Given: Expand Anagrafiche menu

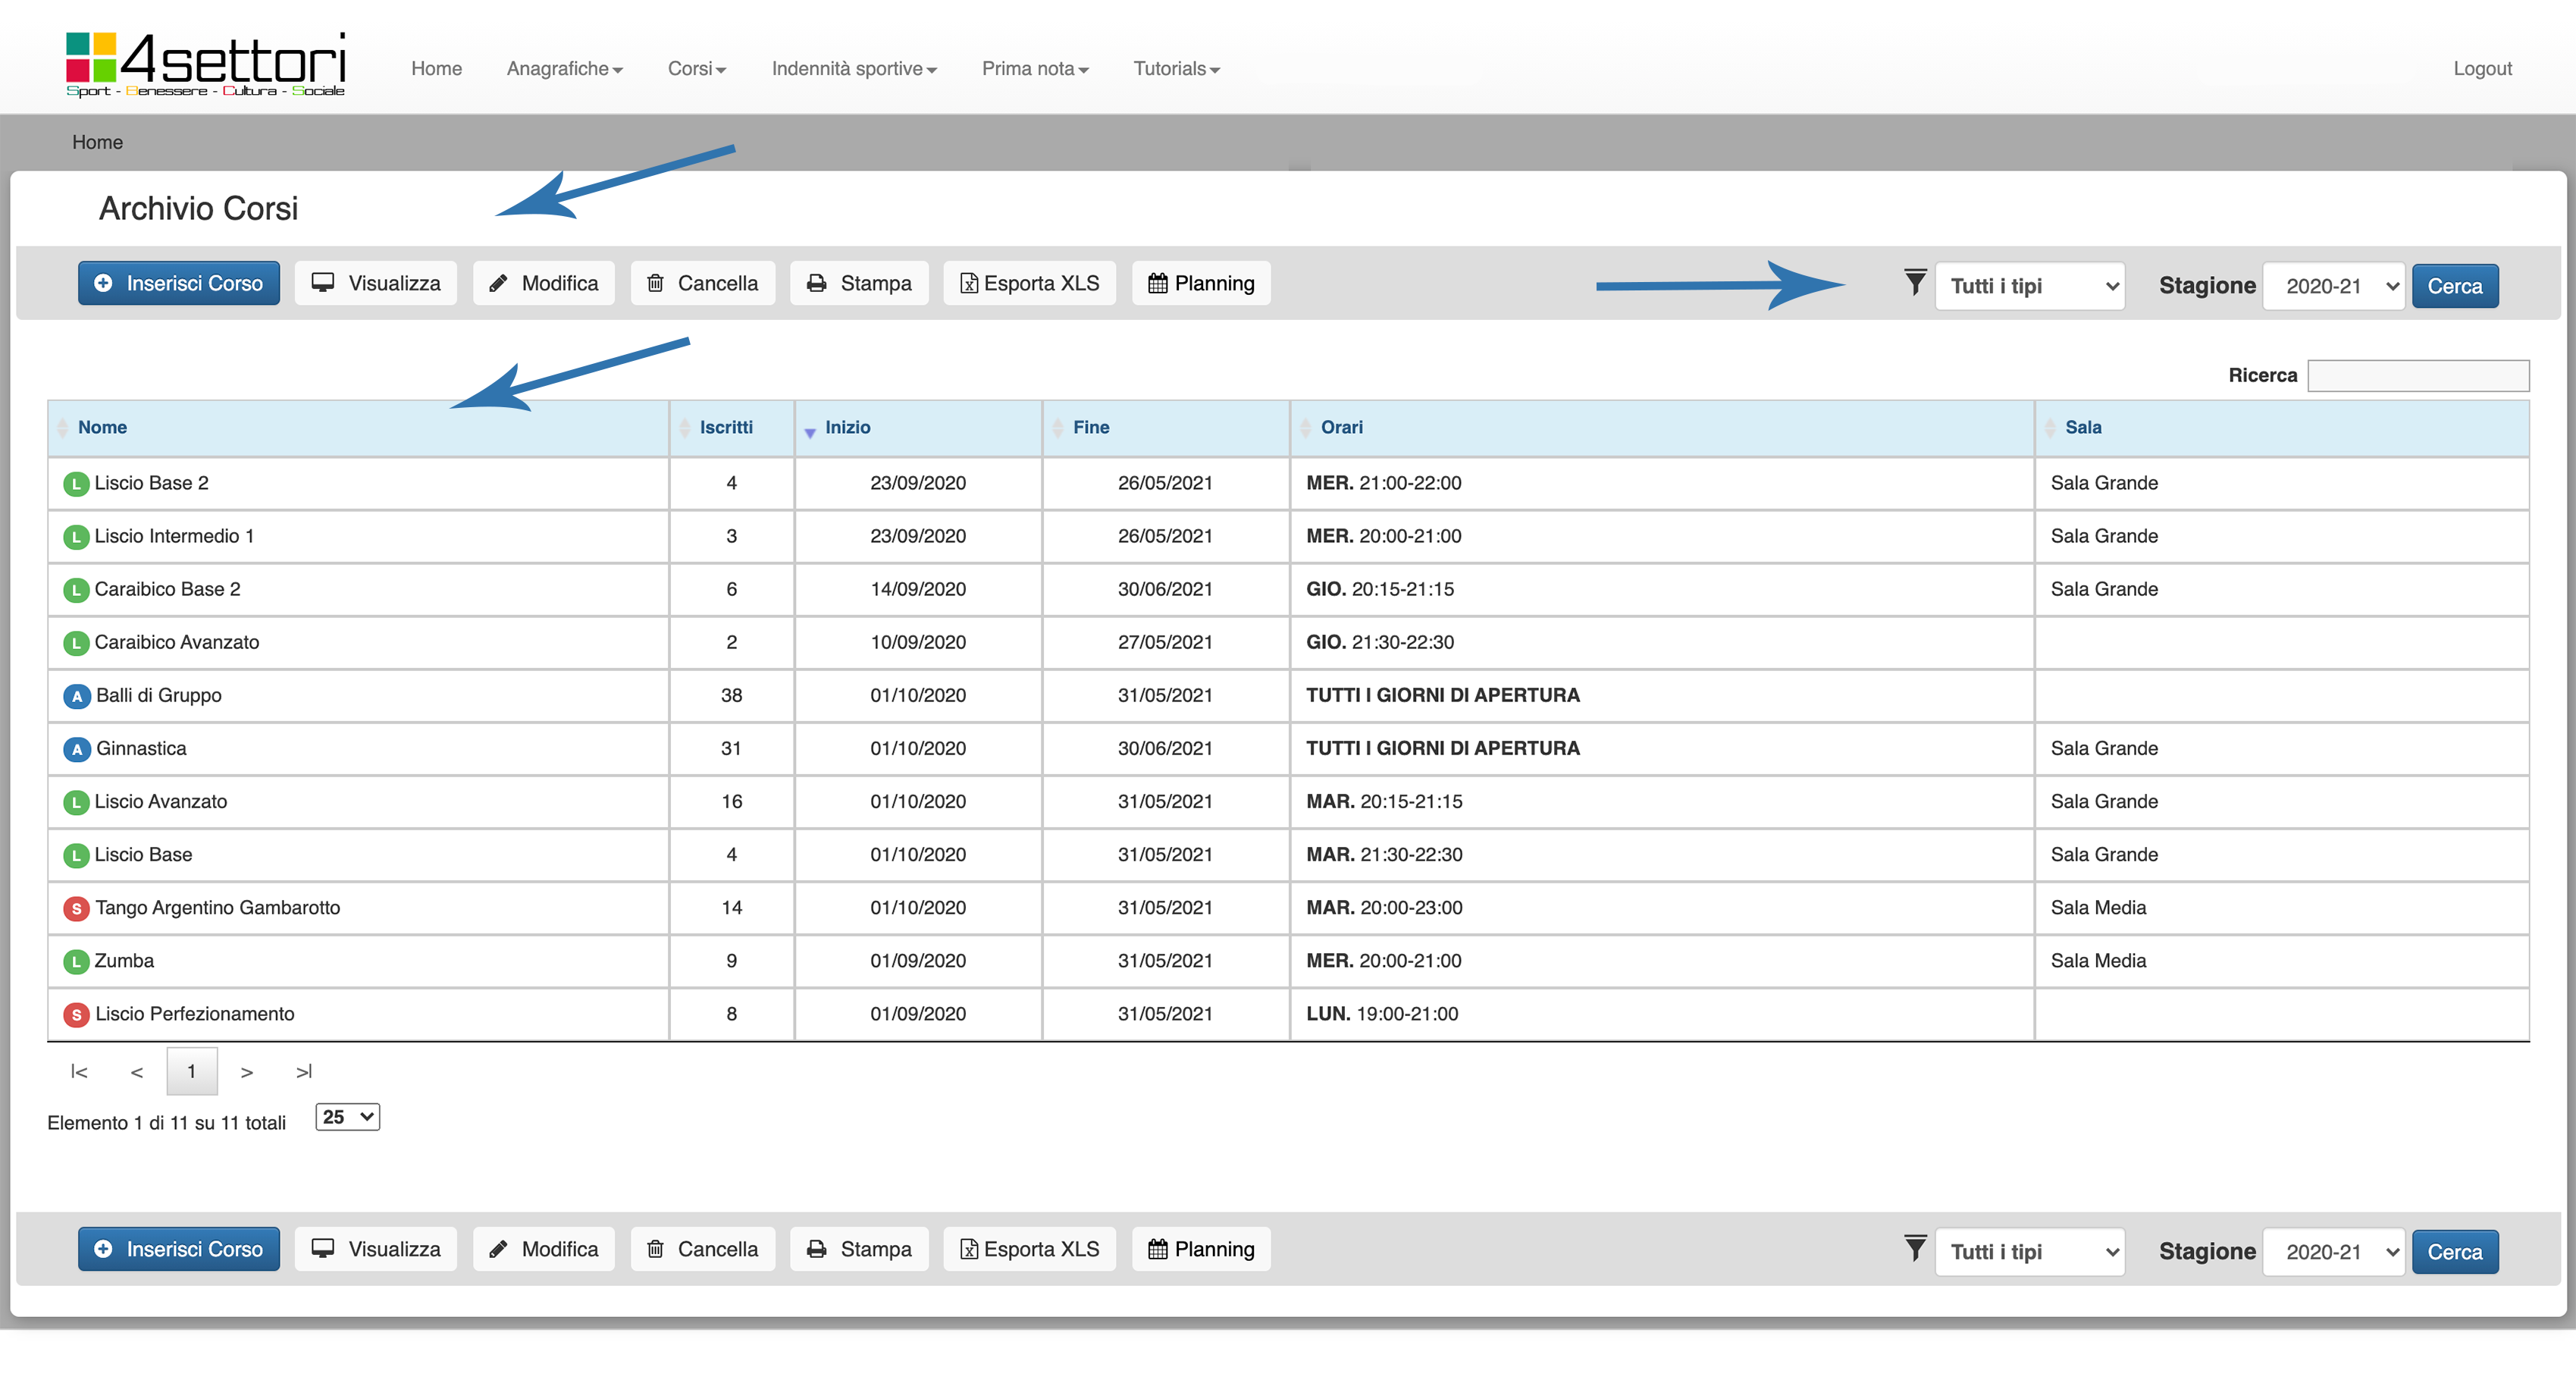Looking at the screenshot, I should point(565,69).
